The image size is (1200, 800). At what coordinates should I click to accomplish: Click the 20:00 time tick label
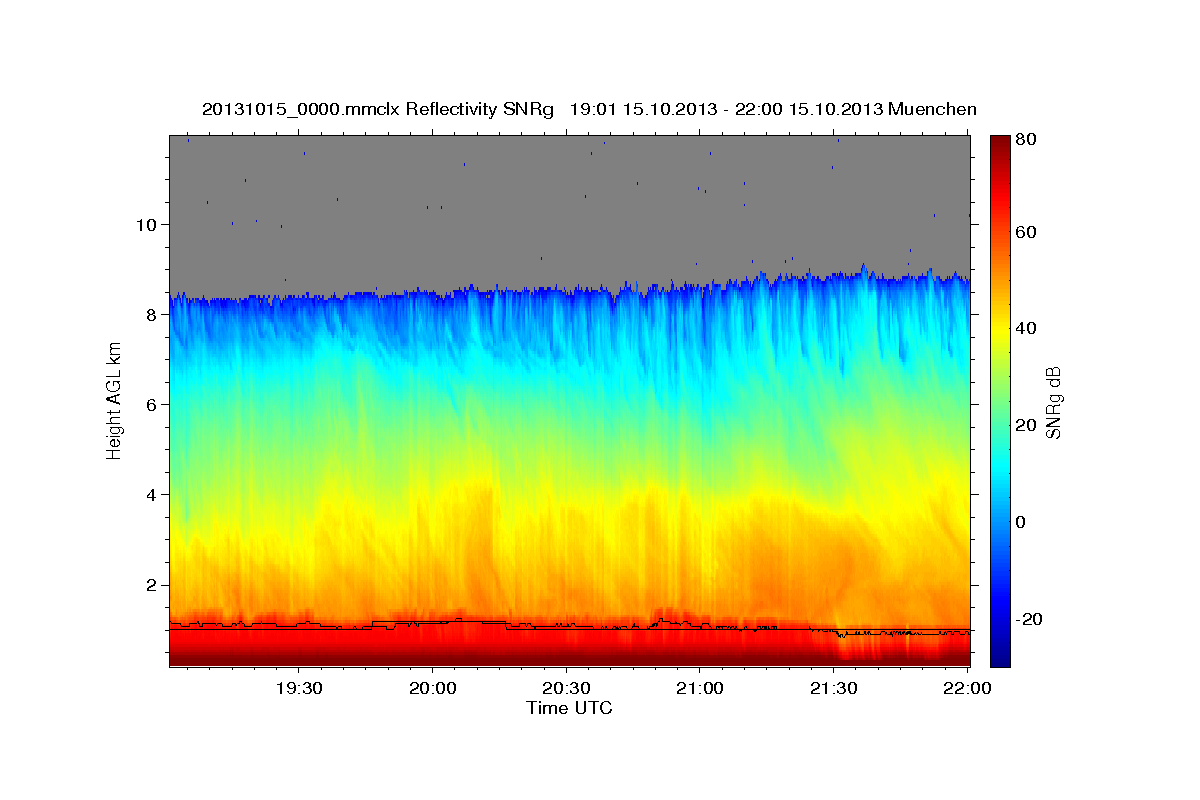(432, 689)
